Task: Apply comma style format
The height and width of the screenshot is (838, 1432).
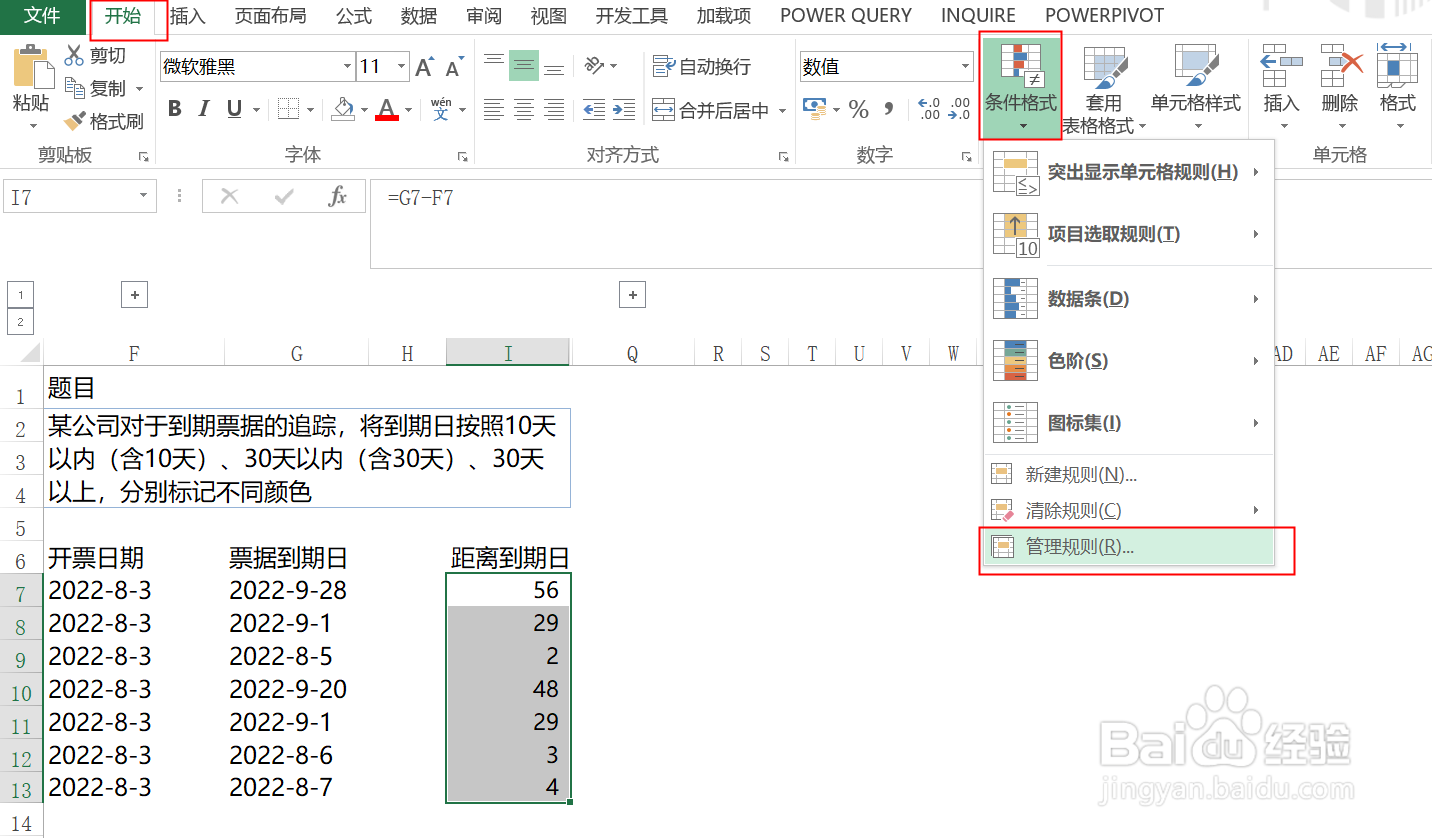Action: (x=888, y=109)
